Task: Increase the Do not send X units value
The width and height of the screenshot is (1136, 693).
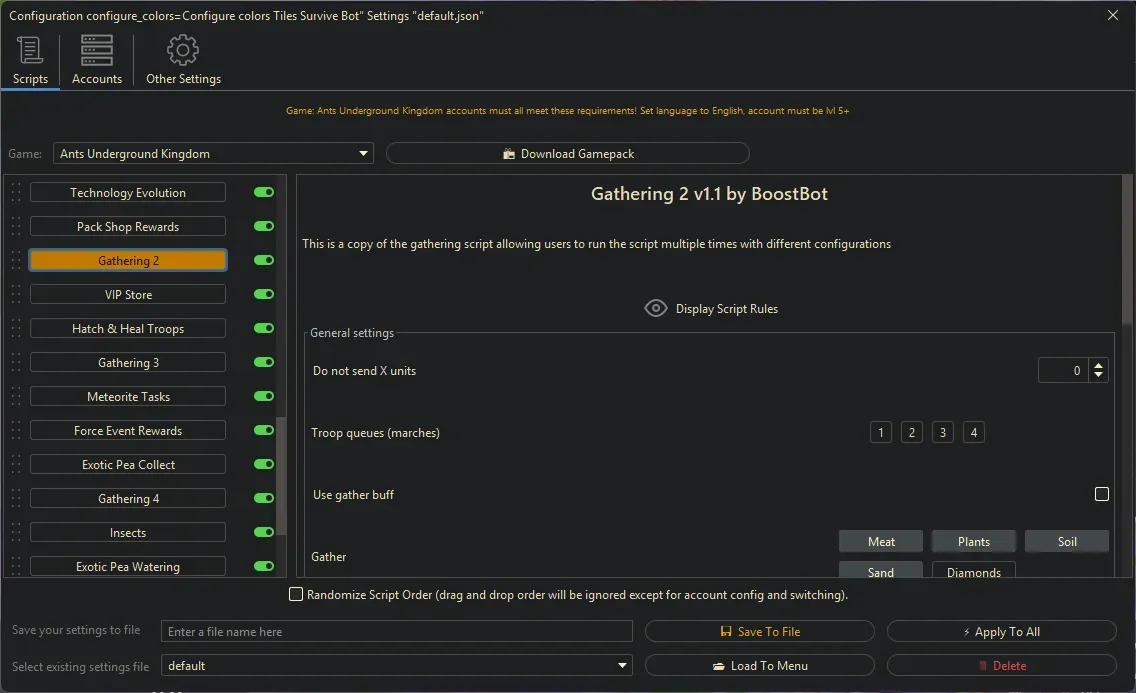Action: (x=1099, y=366)
